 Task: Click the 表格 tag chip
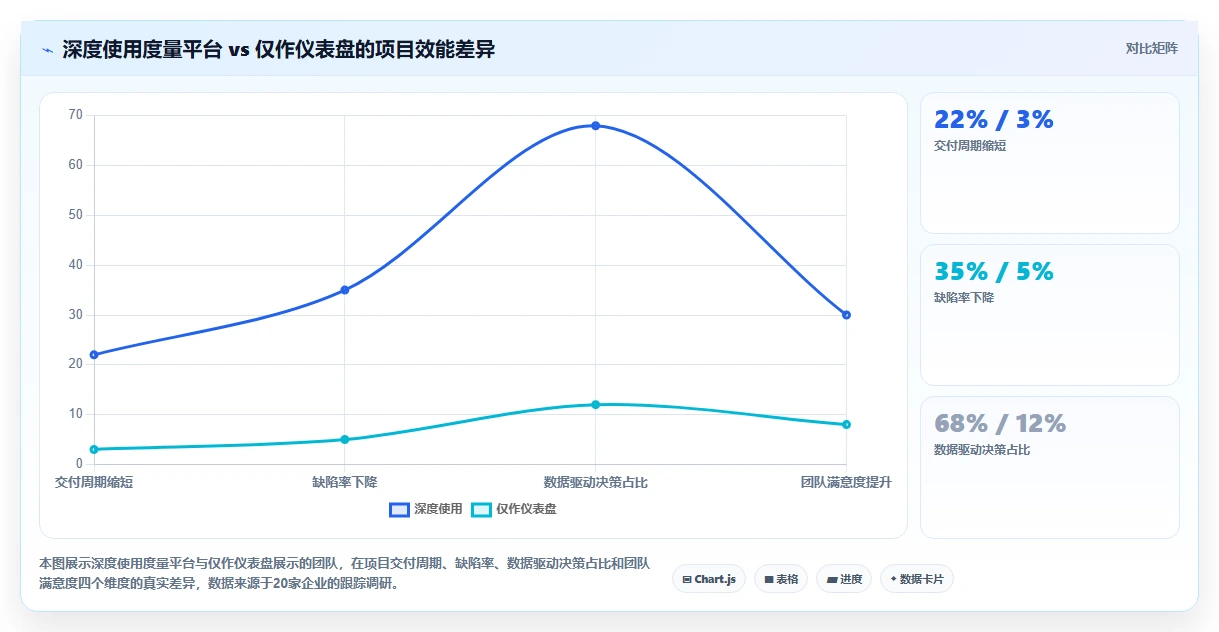(781, 579)
